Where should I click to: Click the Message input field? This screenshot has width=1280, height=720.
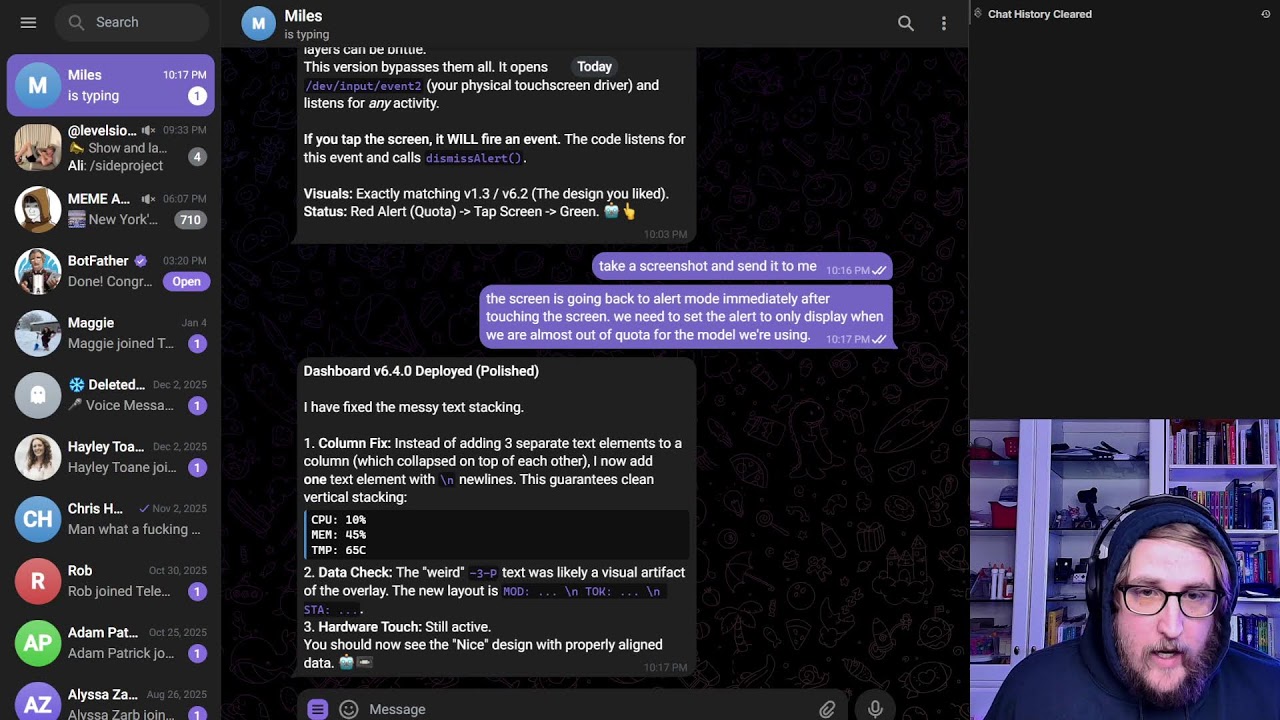coord(590,709)
